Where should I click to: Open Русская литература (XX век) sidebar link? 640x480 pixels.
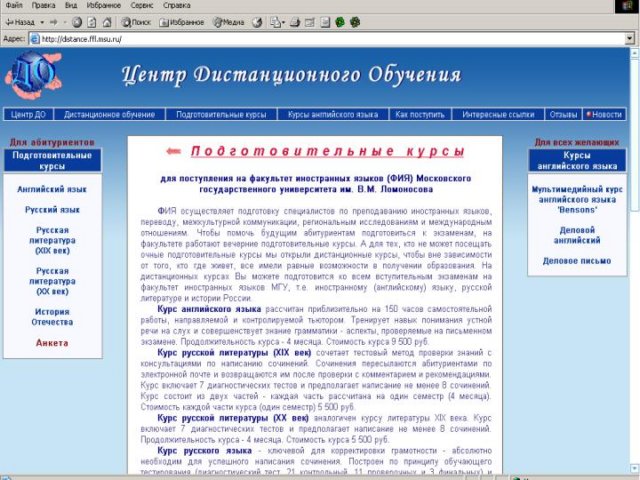(52, 281)
